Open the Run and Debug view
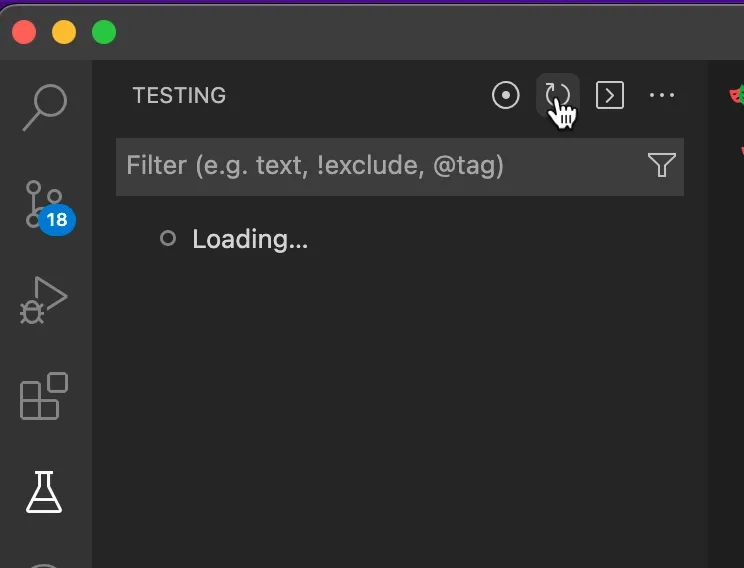The height and width of the screenshot is (568, 744). (43, 300)
